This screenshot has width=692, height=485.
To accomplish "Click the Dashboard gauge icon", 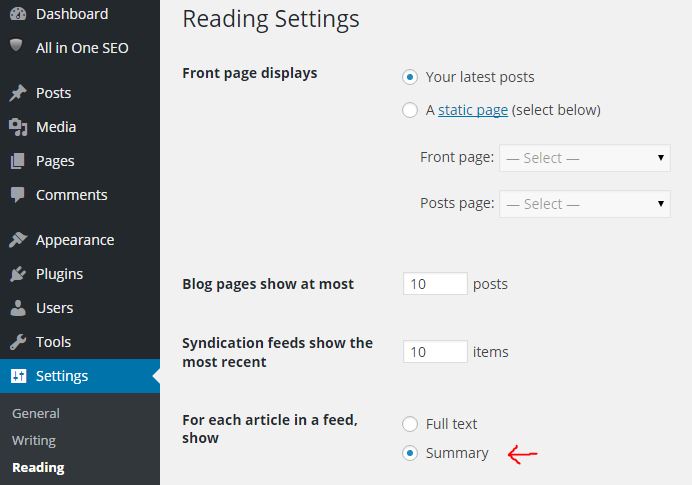I will 18,14.
